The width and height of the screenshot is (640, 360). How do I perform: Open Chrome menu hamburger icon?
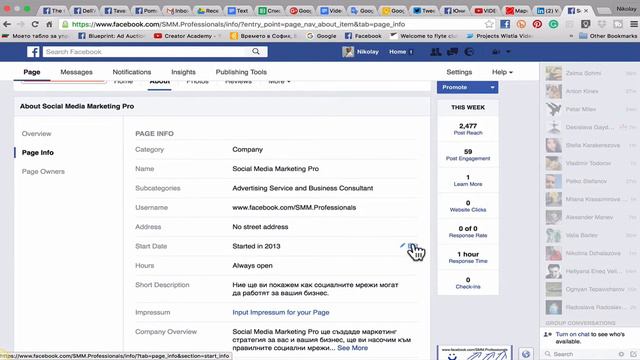point(634,24)
